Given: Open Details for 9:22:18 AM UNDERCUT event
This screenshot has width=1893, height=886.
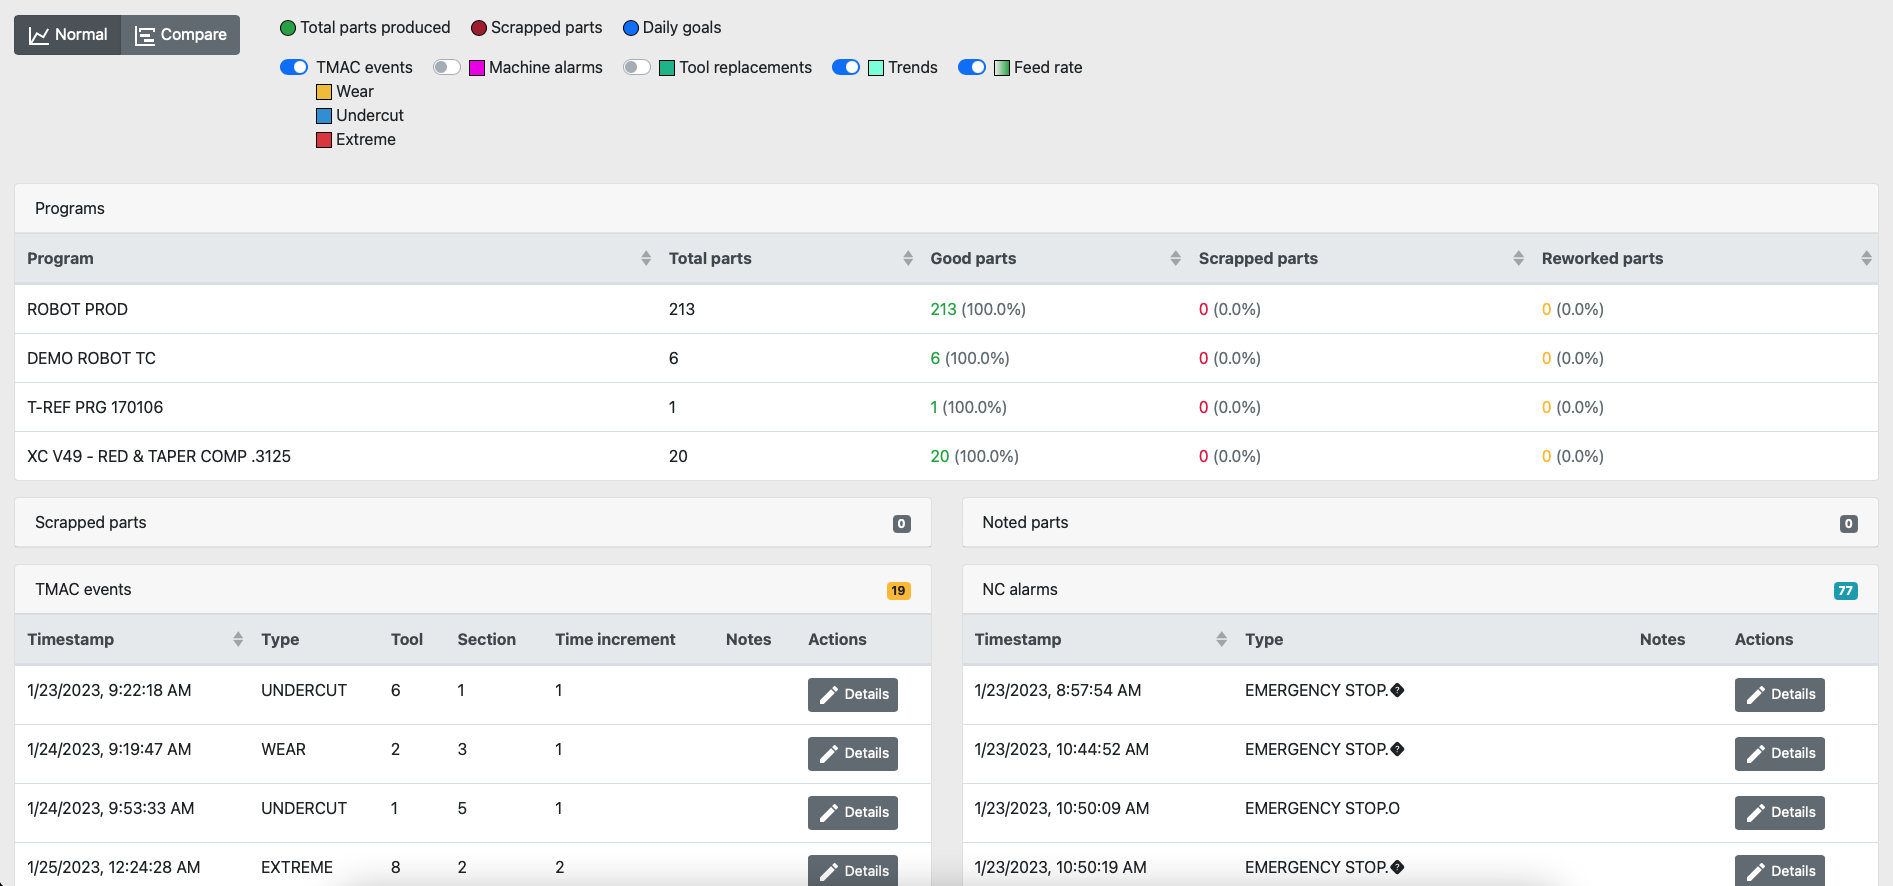Looking at the screenshot, I should coord(853,695).
